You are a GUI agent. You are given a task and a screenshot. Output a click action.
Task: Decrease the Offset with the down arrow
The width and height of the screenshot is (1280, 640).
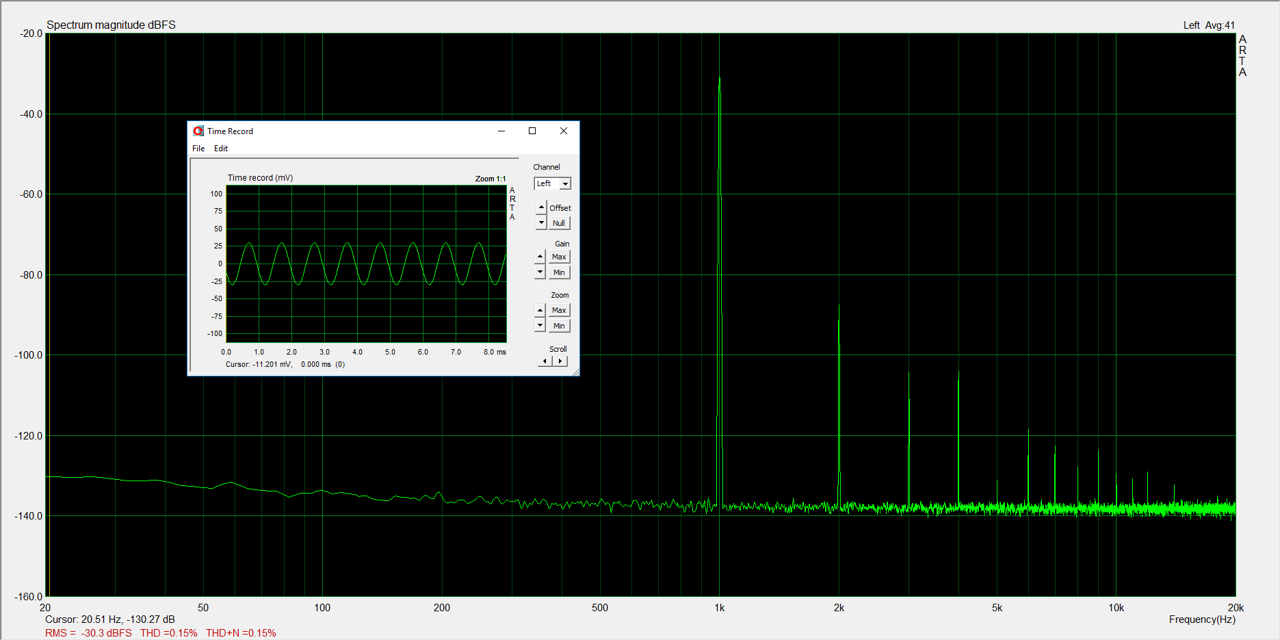click(541, 223)
